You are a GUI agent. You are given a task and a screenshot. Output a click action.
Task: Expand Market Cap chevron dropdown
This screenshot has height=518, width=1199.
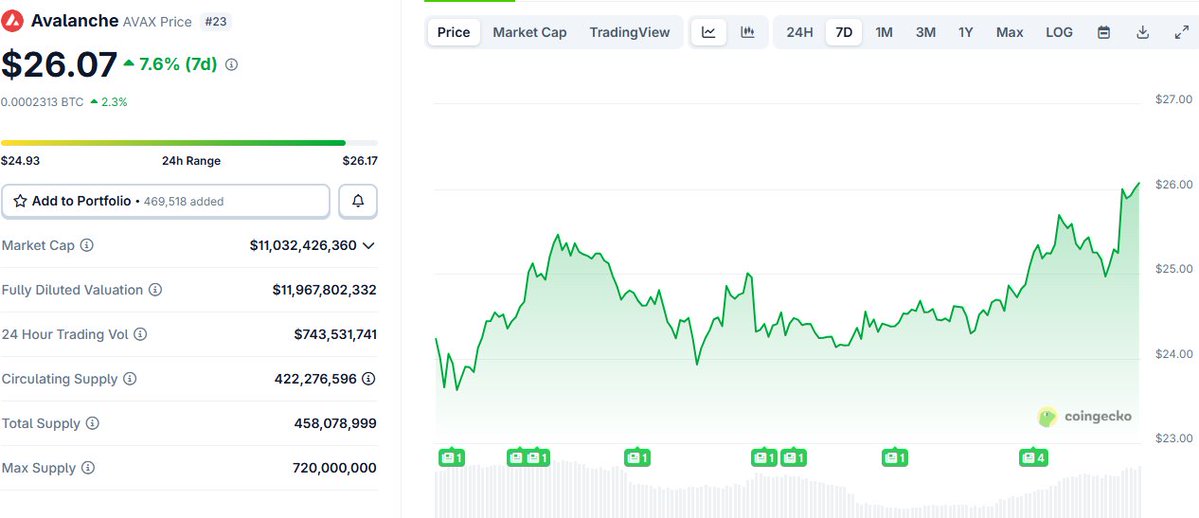point(369,246)
